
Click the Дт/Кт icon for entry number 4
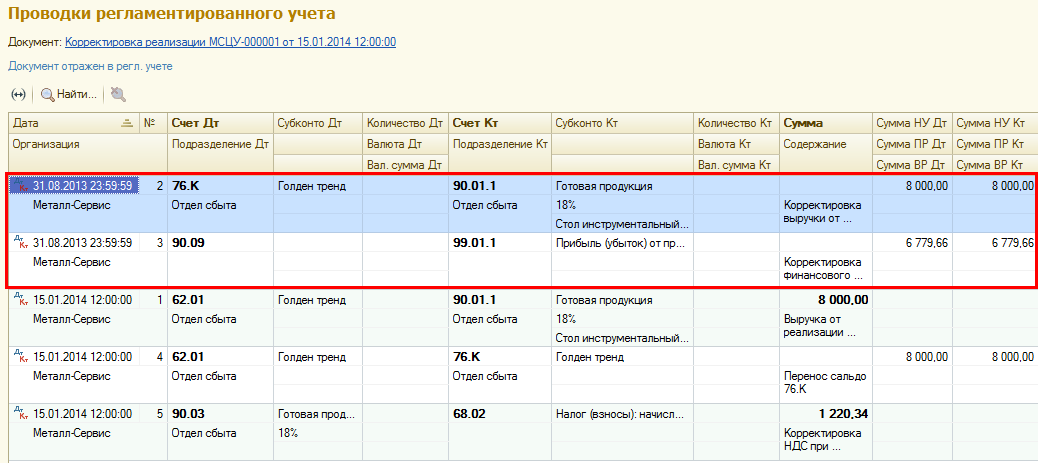click(21, 357)
